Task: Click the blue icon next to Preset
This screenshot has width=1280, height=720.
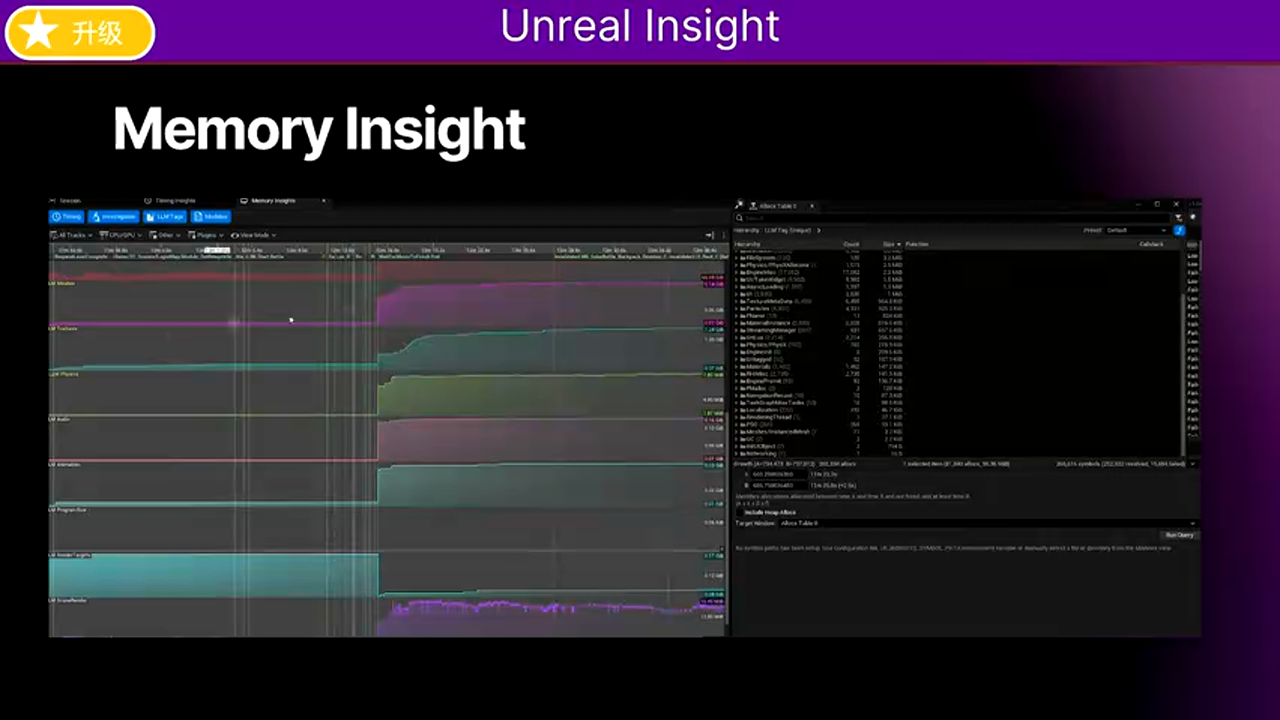Action: tap(1179, 230)
